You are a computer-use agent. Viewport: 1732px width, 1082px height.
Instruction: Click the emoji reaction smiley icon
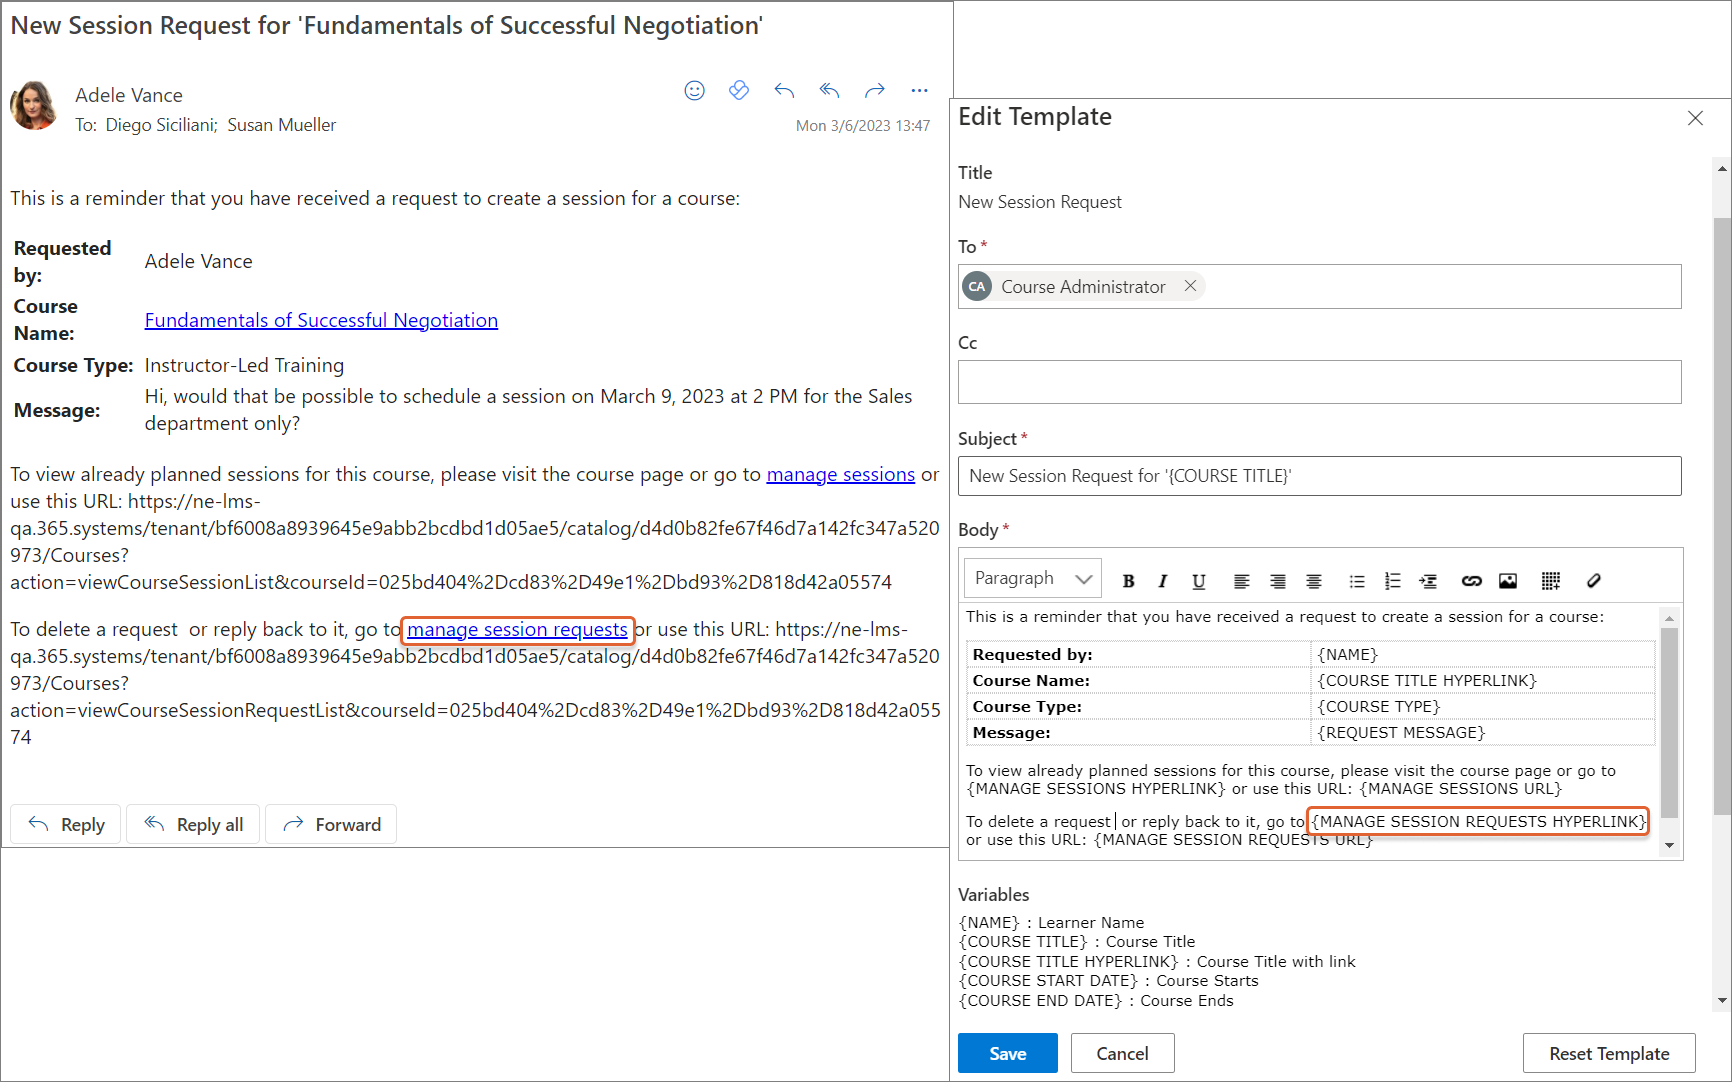tap(694, 91)
